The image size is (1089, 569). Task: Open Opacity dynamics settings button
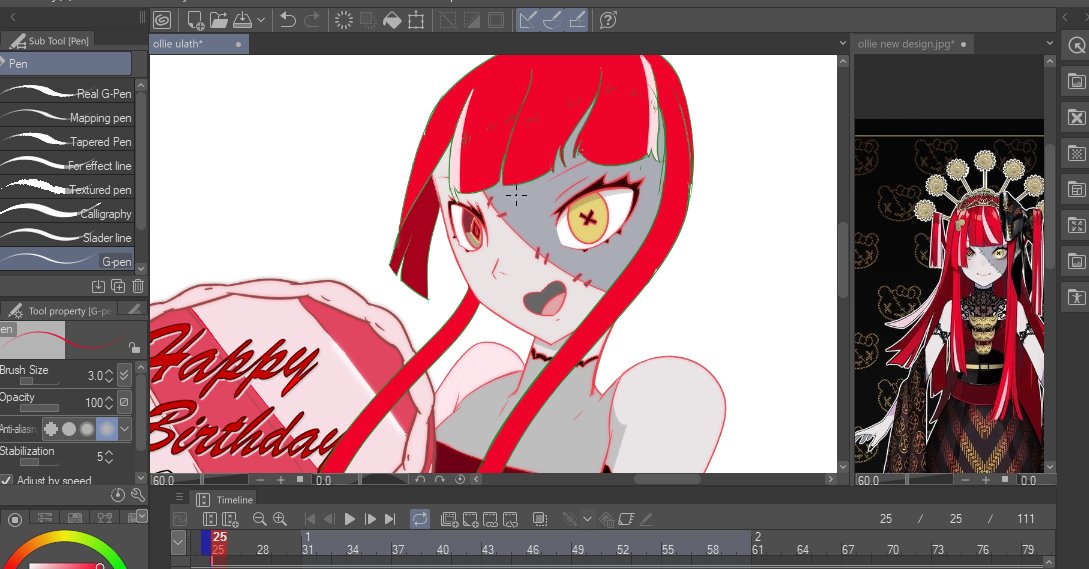124,402
